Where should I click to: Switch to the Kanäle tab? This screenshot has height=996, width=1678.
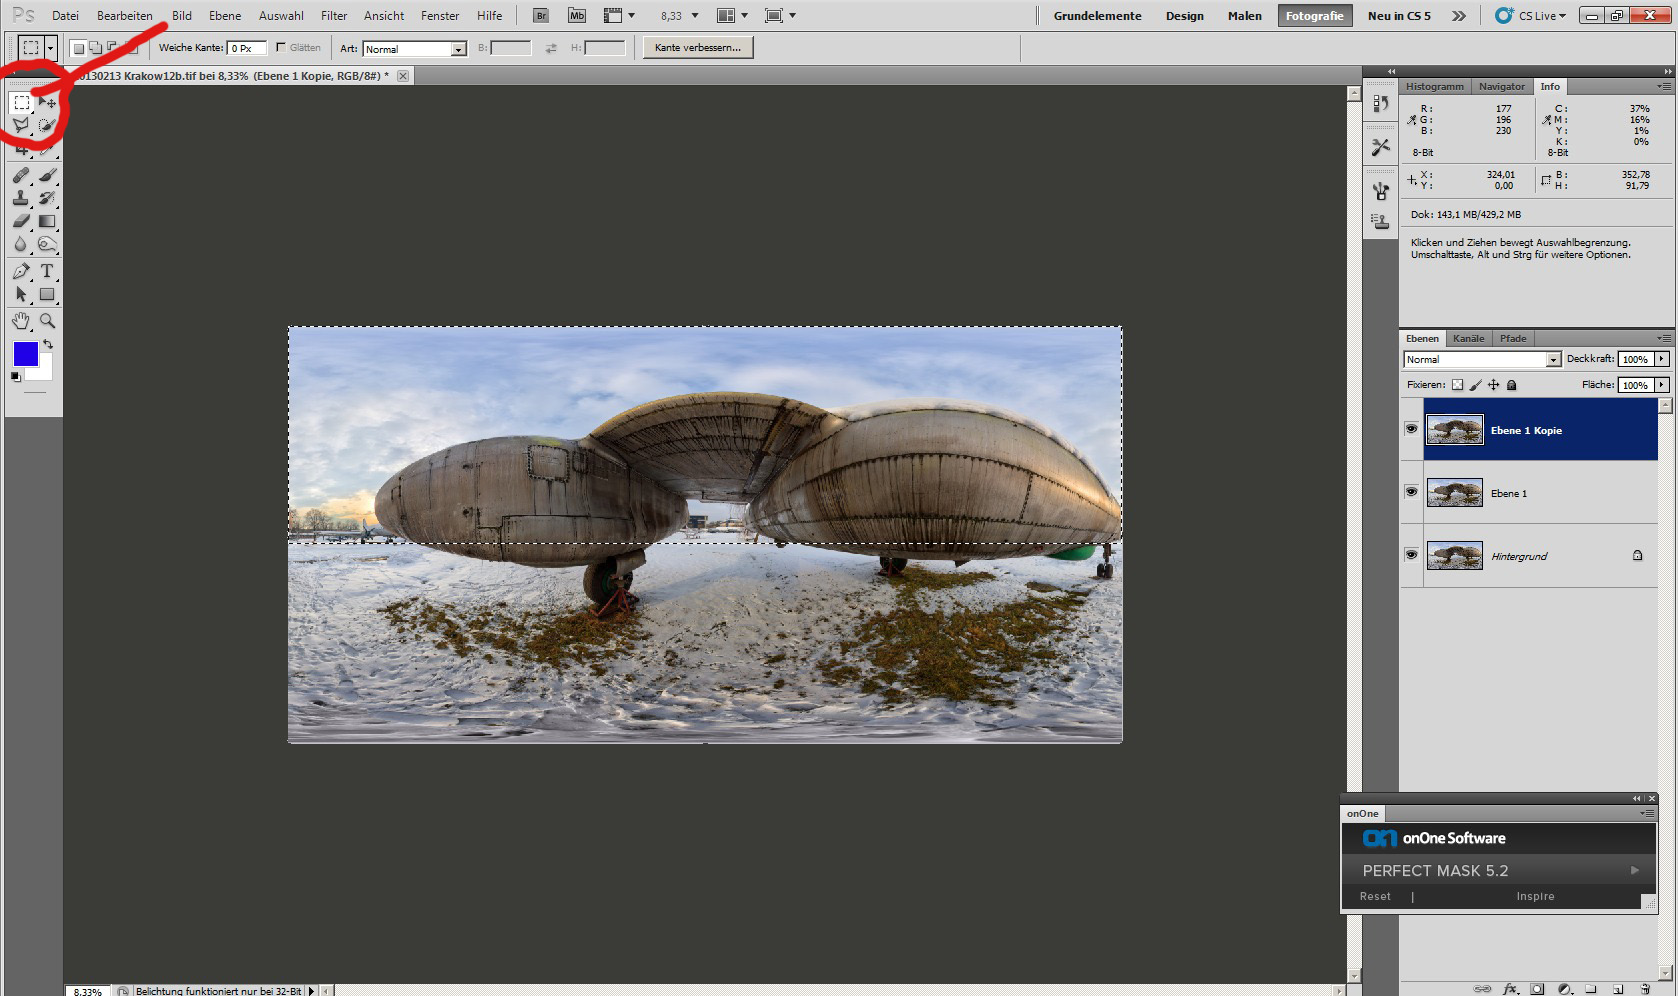pos(1468,338)
